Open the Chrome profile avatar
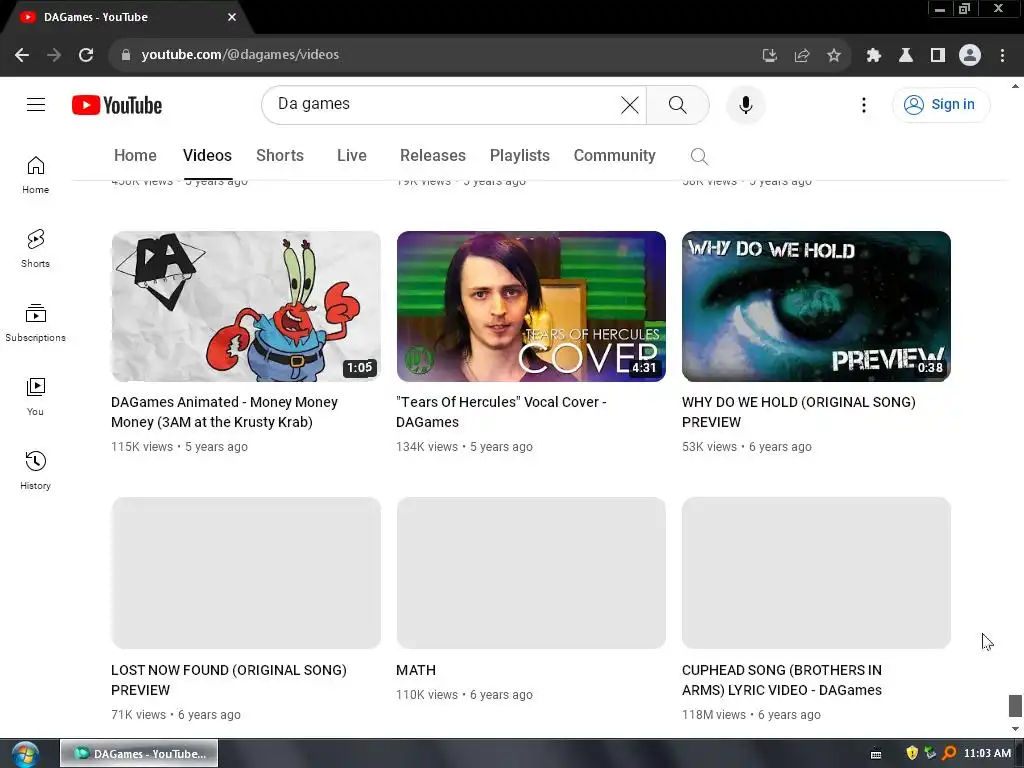 969,55
